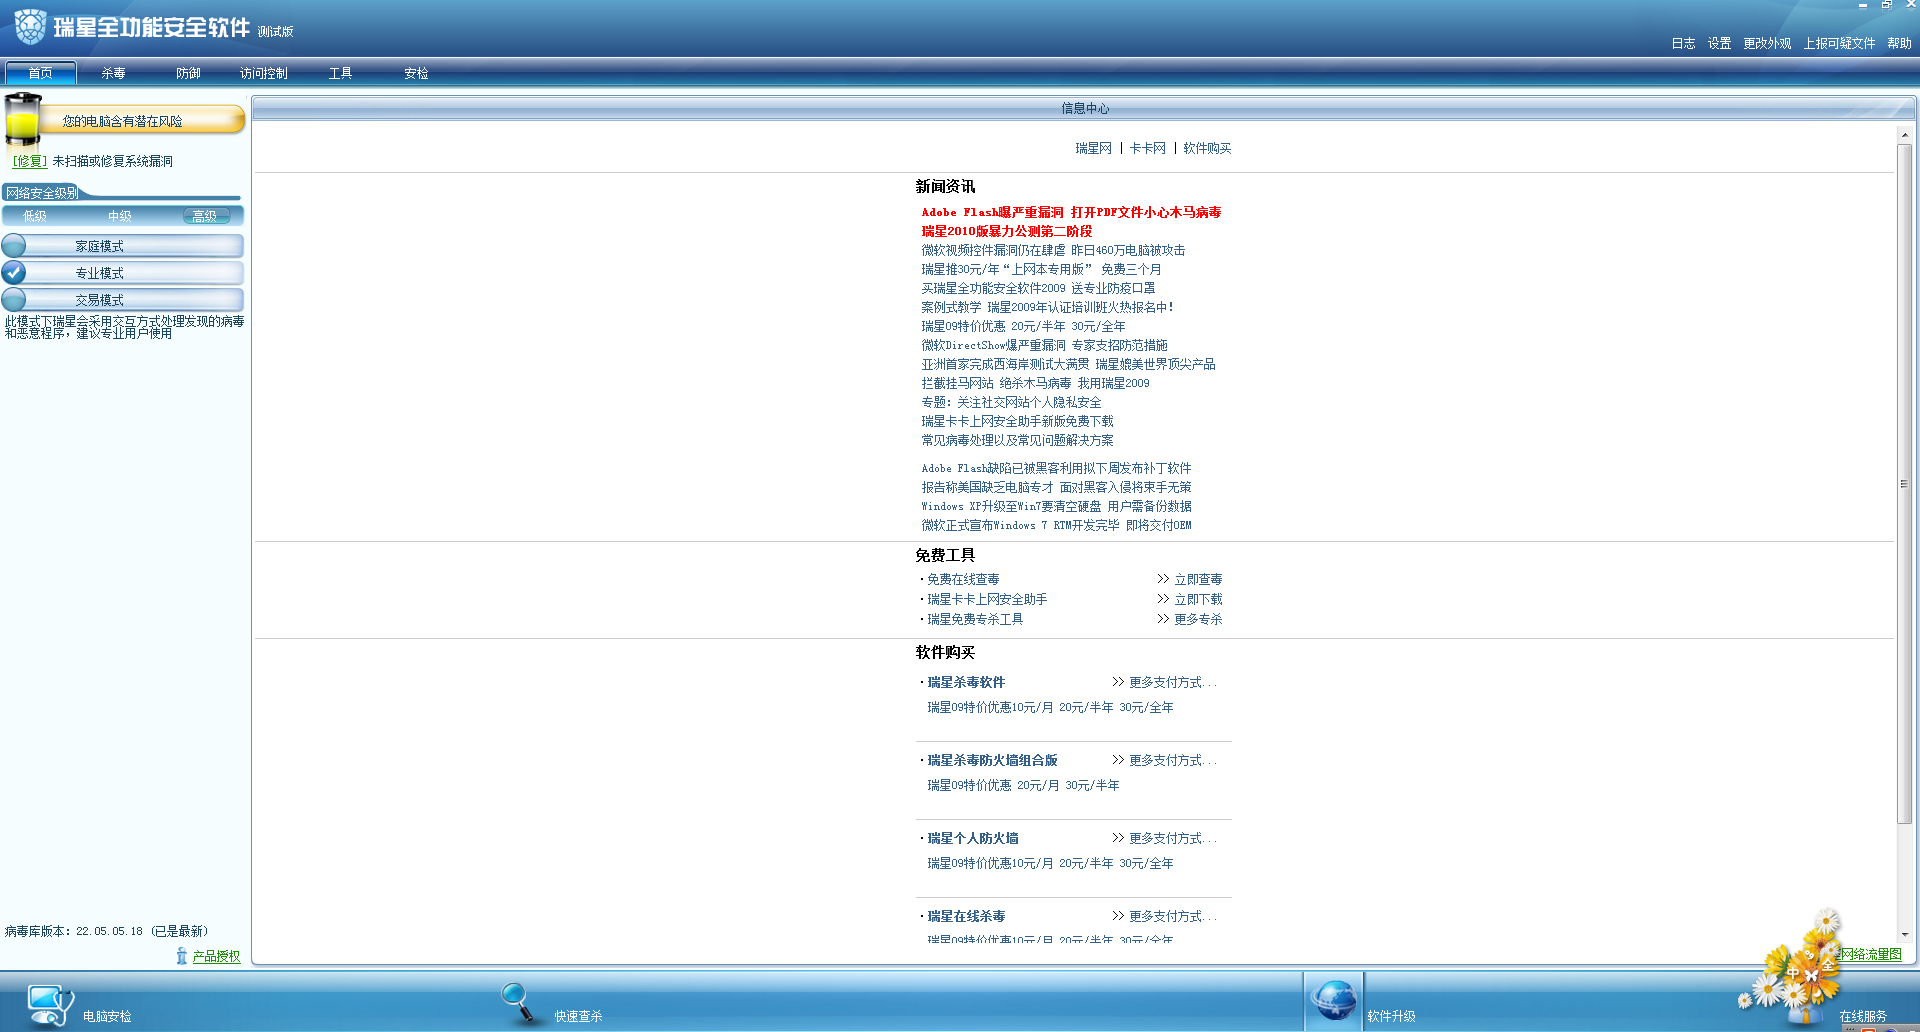Screen dimensions: 1920x1032
Task: Click 更多专杀 link
Action: (x=1198, y=619)
